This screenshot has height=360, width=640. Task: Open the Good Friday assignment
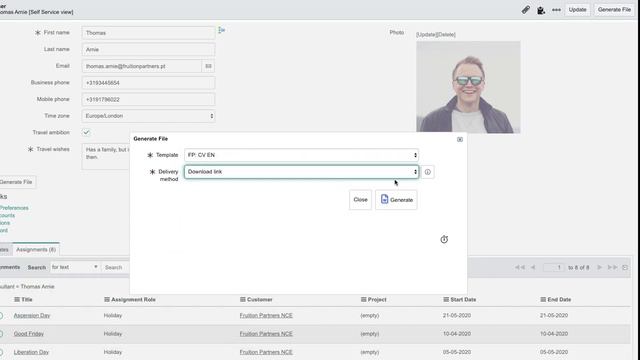[x=29, y=334]
